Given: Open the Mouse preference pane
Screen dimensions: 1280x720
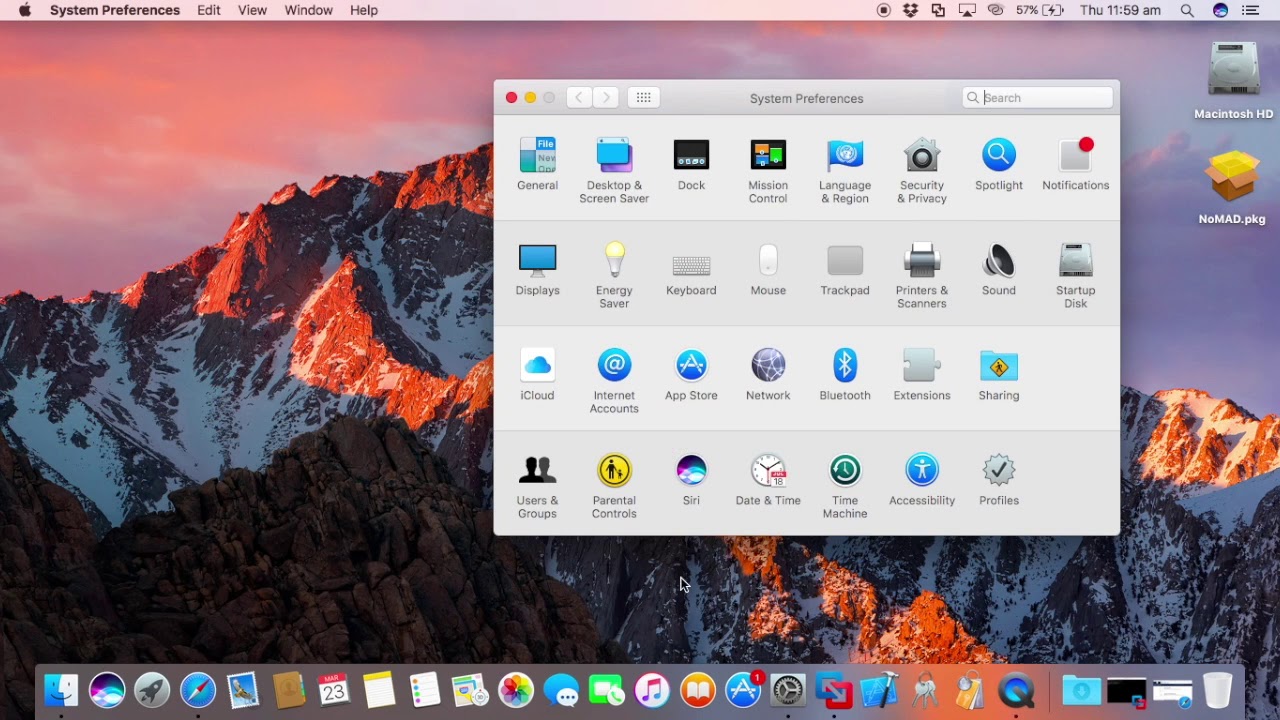Looking at the screenshot, I should coord(768,269).
